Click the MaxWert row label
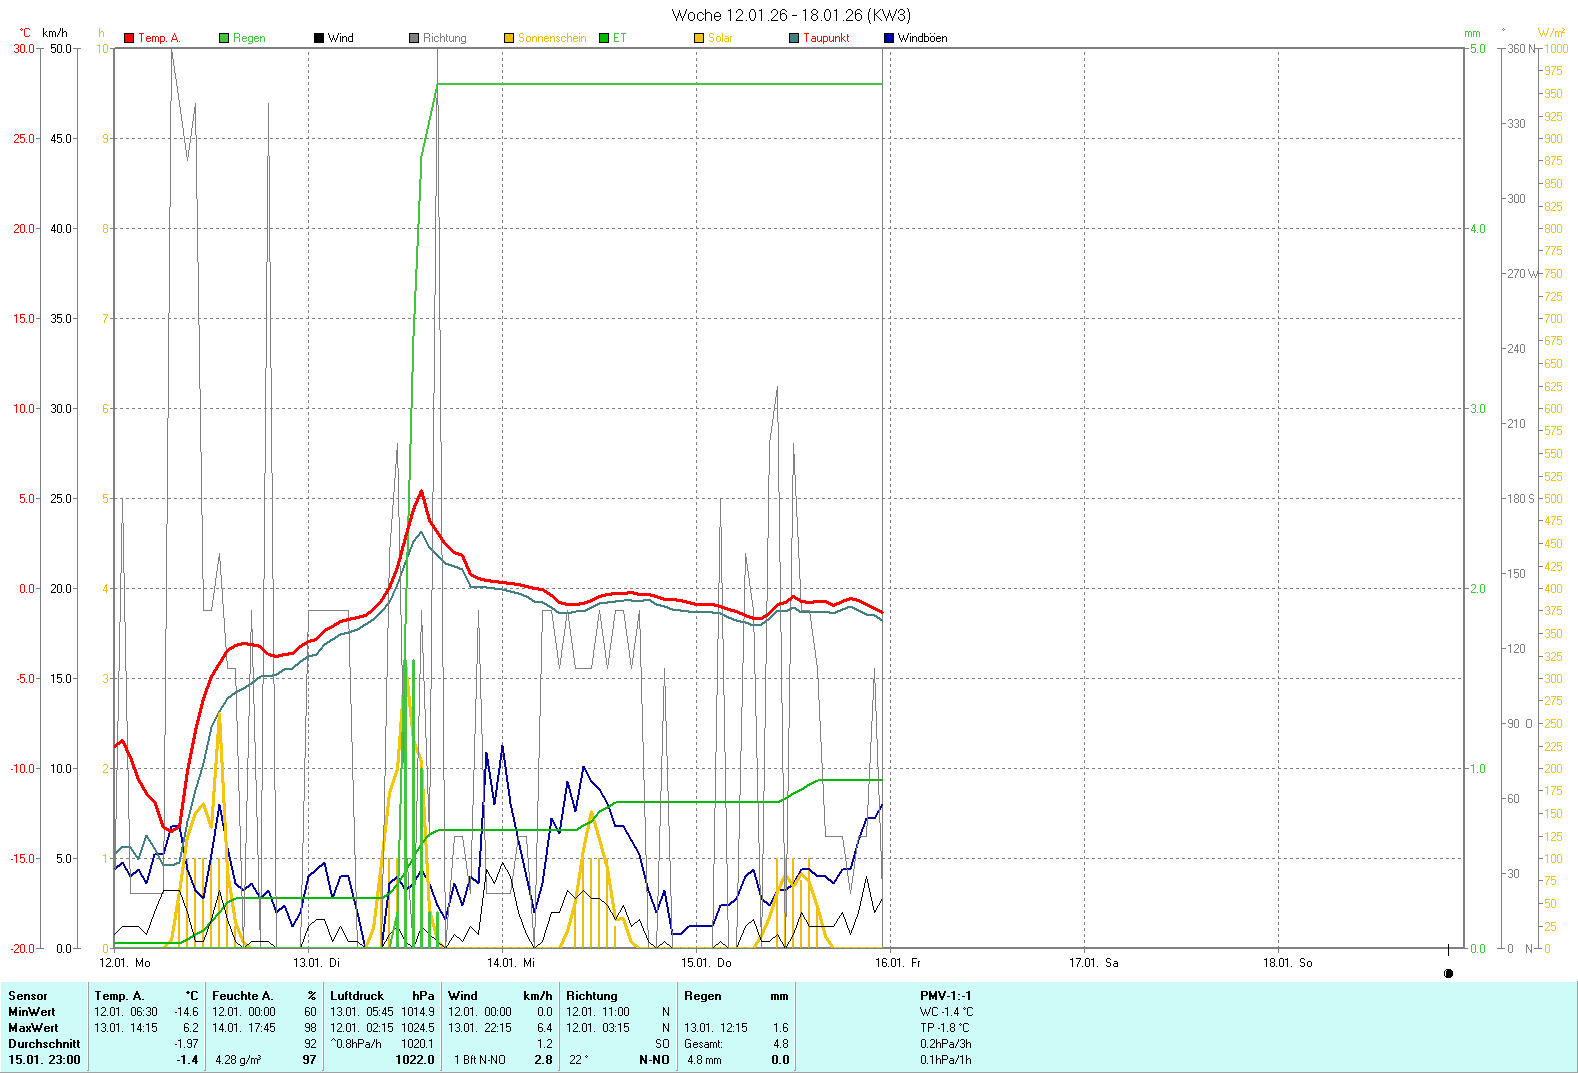Viewport: 1578px width, 1073px height. click(x=33, y=1028)
